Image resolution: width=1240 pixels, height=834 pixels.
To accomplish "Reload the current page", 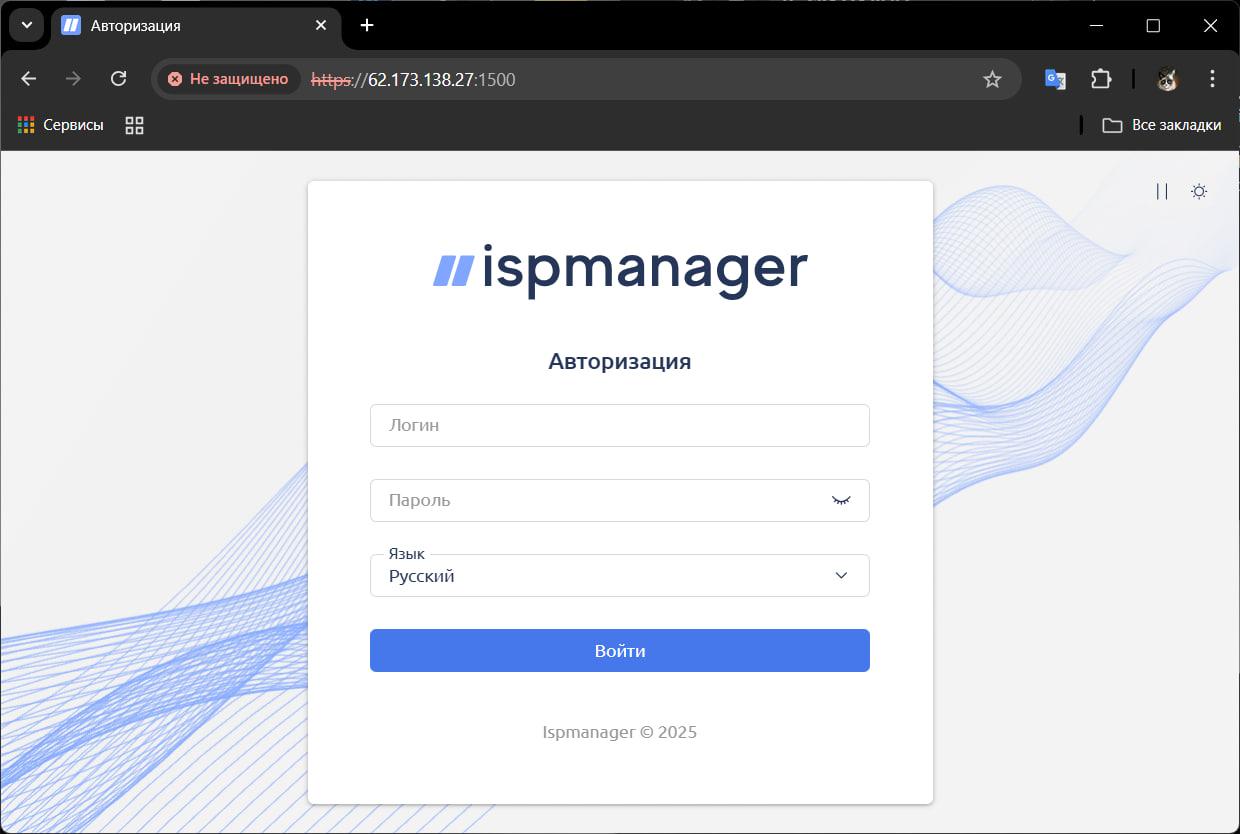I will point(119,78).
